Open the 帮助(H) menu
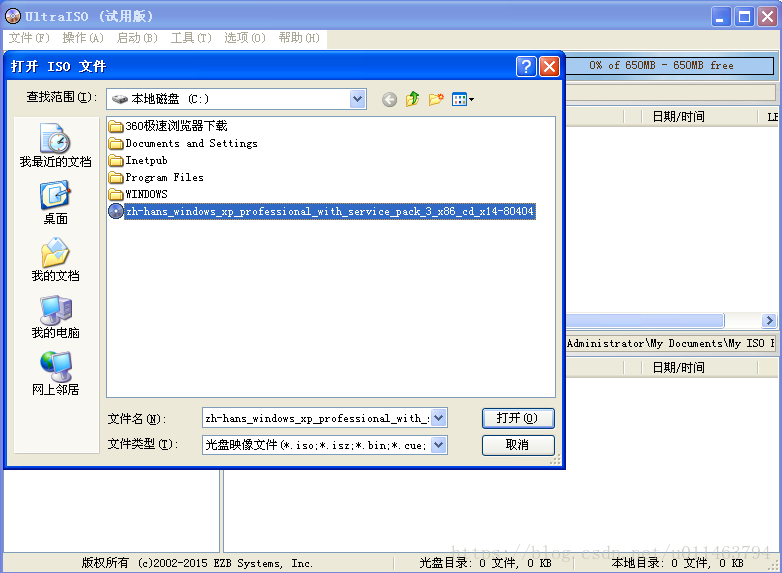This screenshot has width=782, height=573. pyautogui.click(x=299, y=38)
